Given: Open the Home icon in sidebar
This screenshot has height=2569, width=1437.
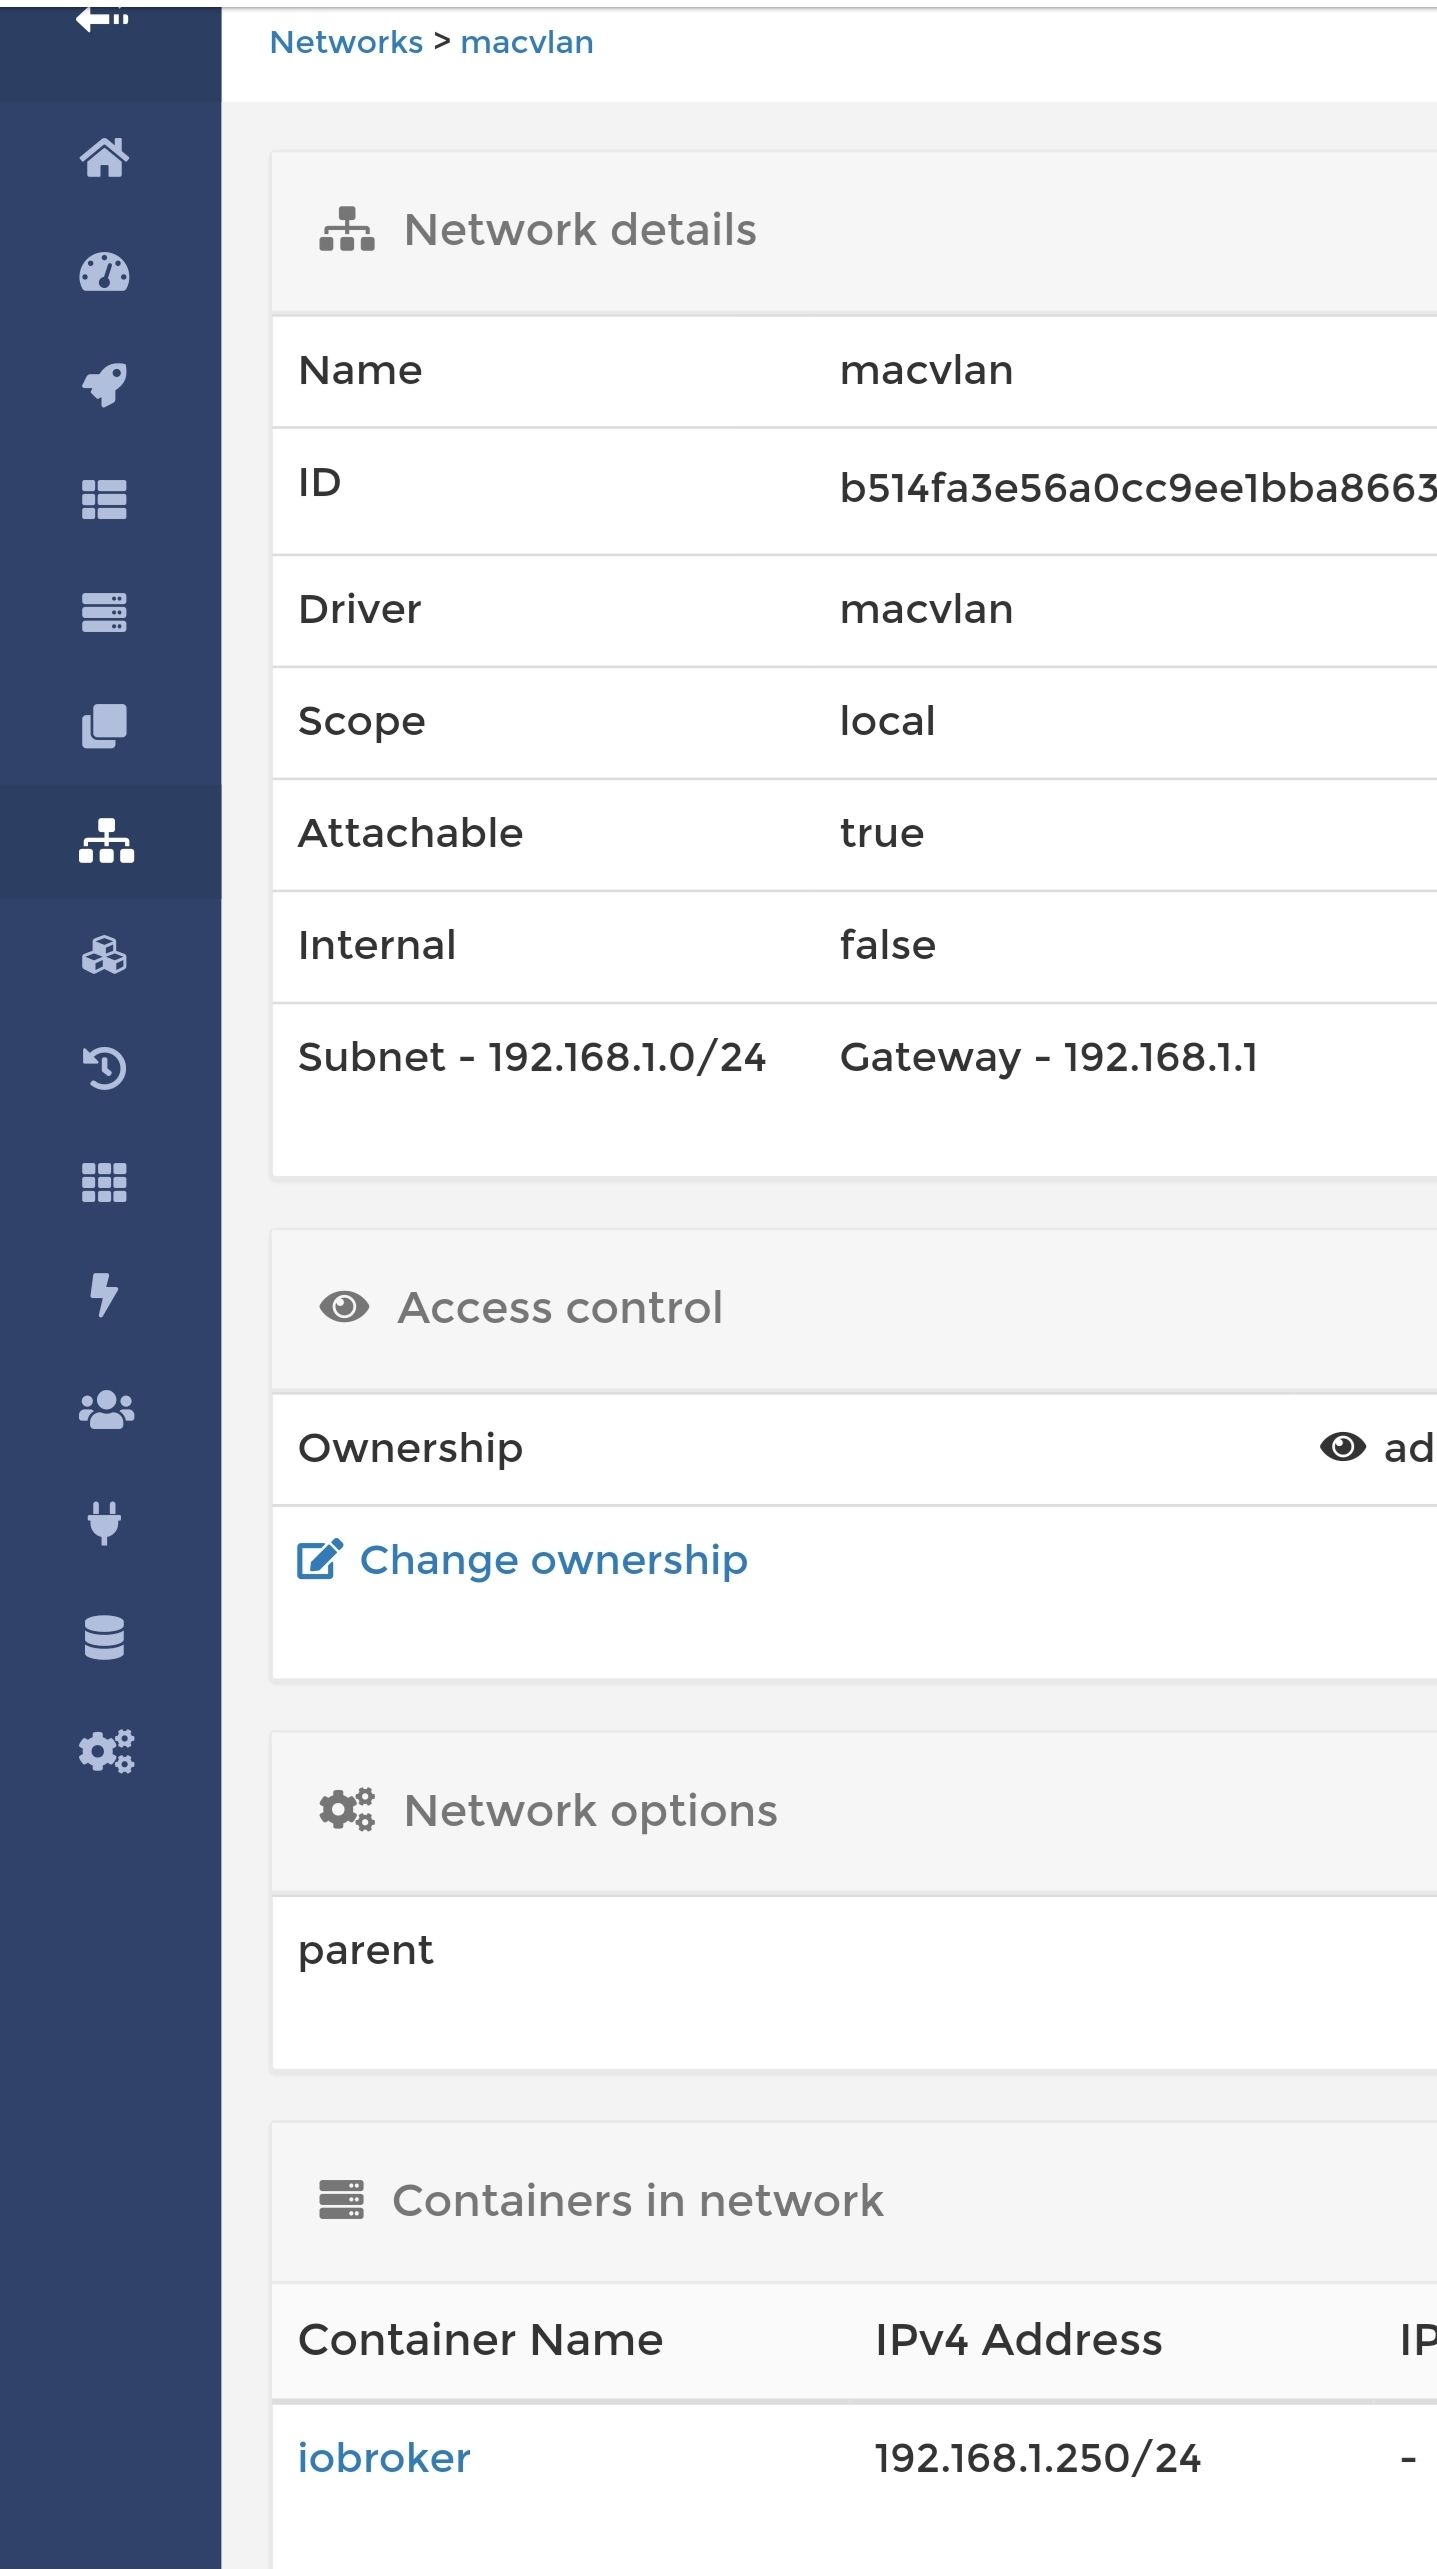Looking at the screenshot, I should (x=105, y=158).
